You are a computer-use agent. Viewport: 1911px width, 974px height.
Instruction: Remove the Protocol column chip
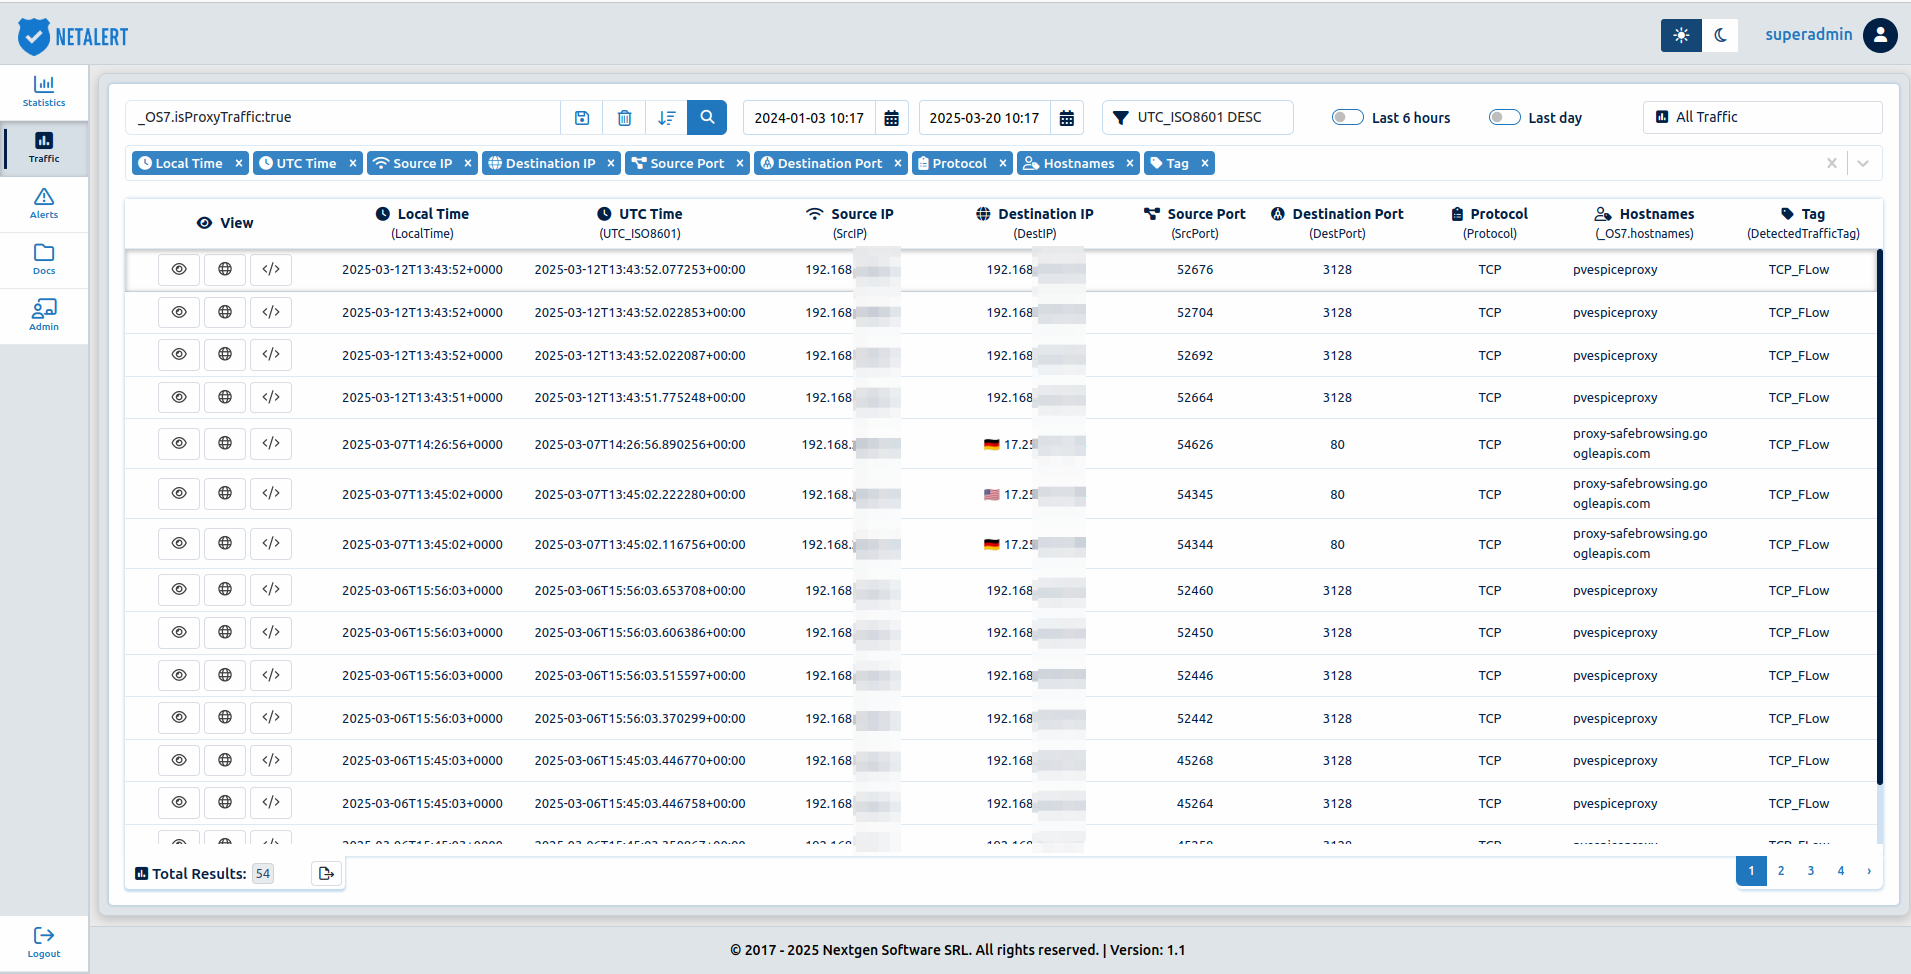pyautogui.click(x=1003, y=163)
